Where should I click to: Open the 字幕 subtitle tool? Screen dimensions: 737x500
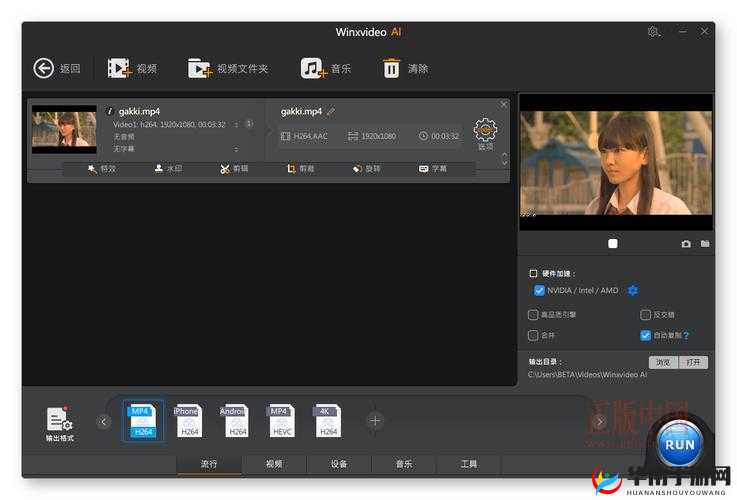432,169
